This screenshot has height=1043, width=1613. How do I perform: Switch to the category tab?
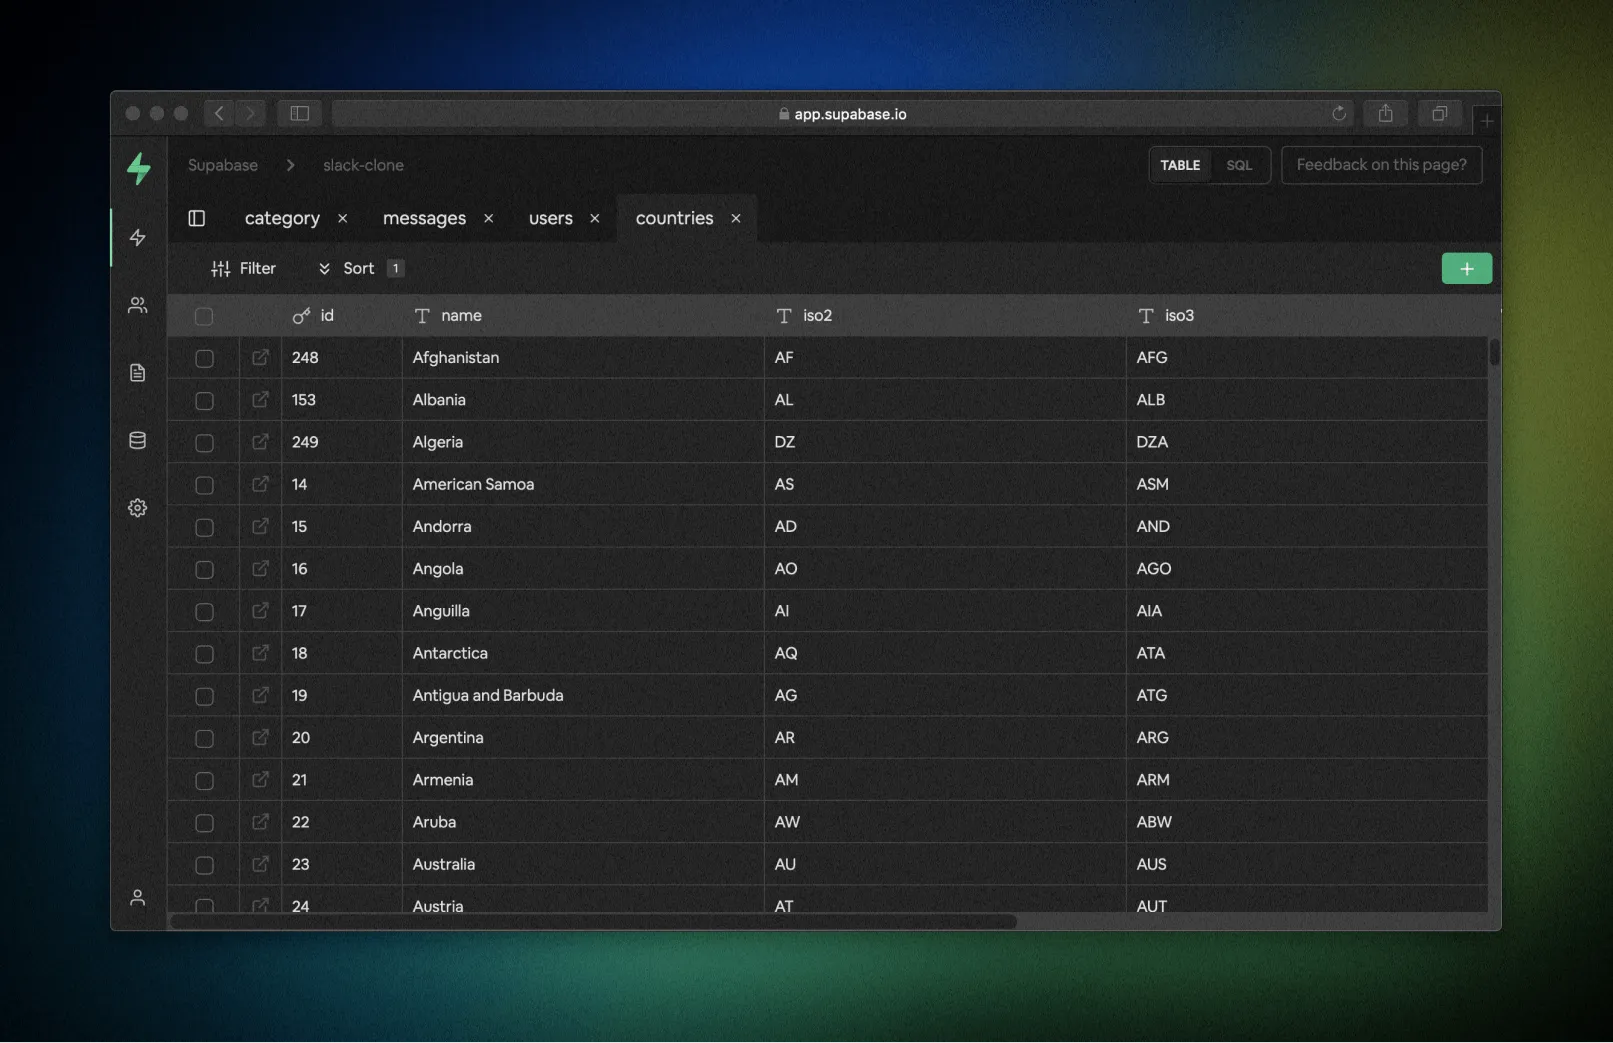[282, 218]
